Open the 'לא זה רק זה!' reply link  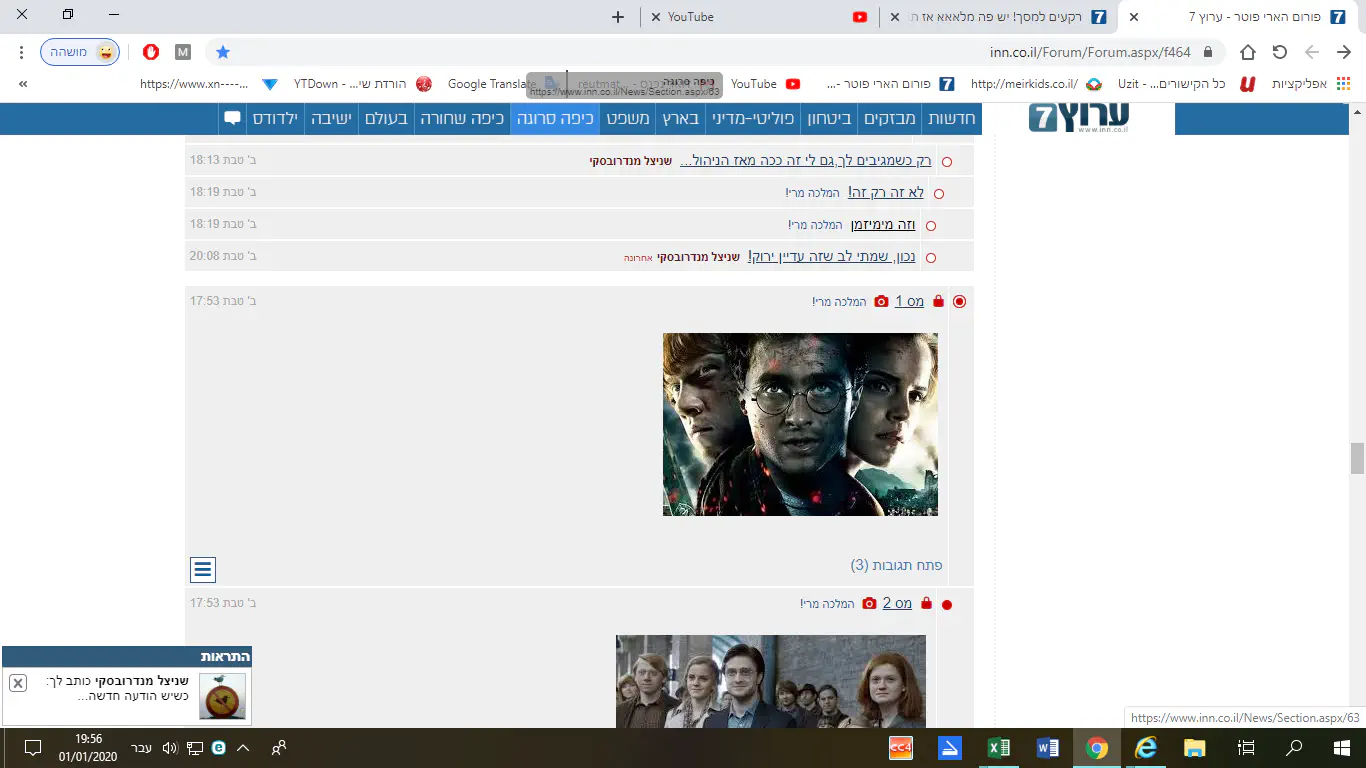[886, 192]
